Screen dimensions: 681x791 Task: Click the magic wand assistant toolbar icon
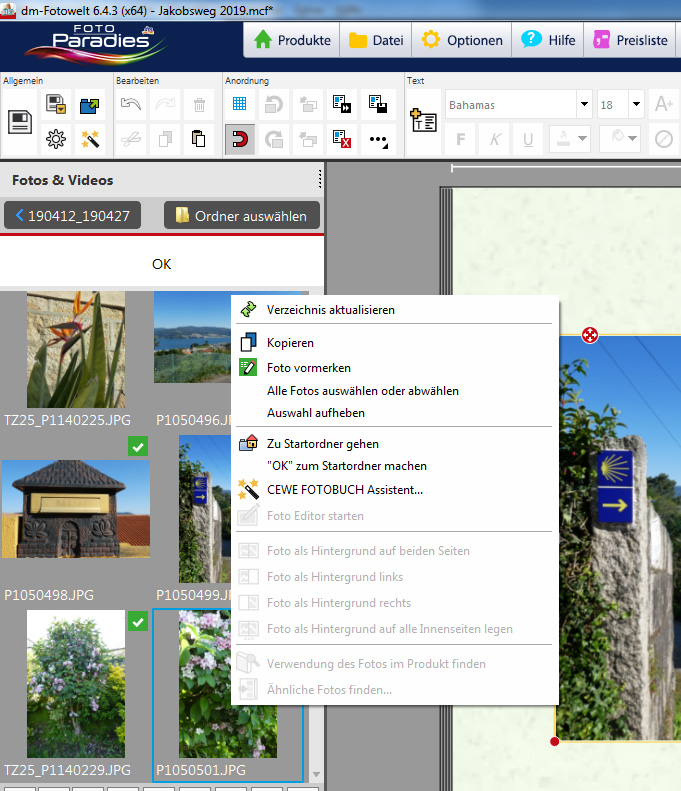coord(90,140)
